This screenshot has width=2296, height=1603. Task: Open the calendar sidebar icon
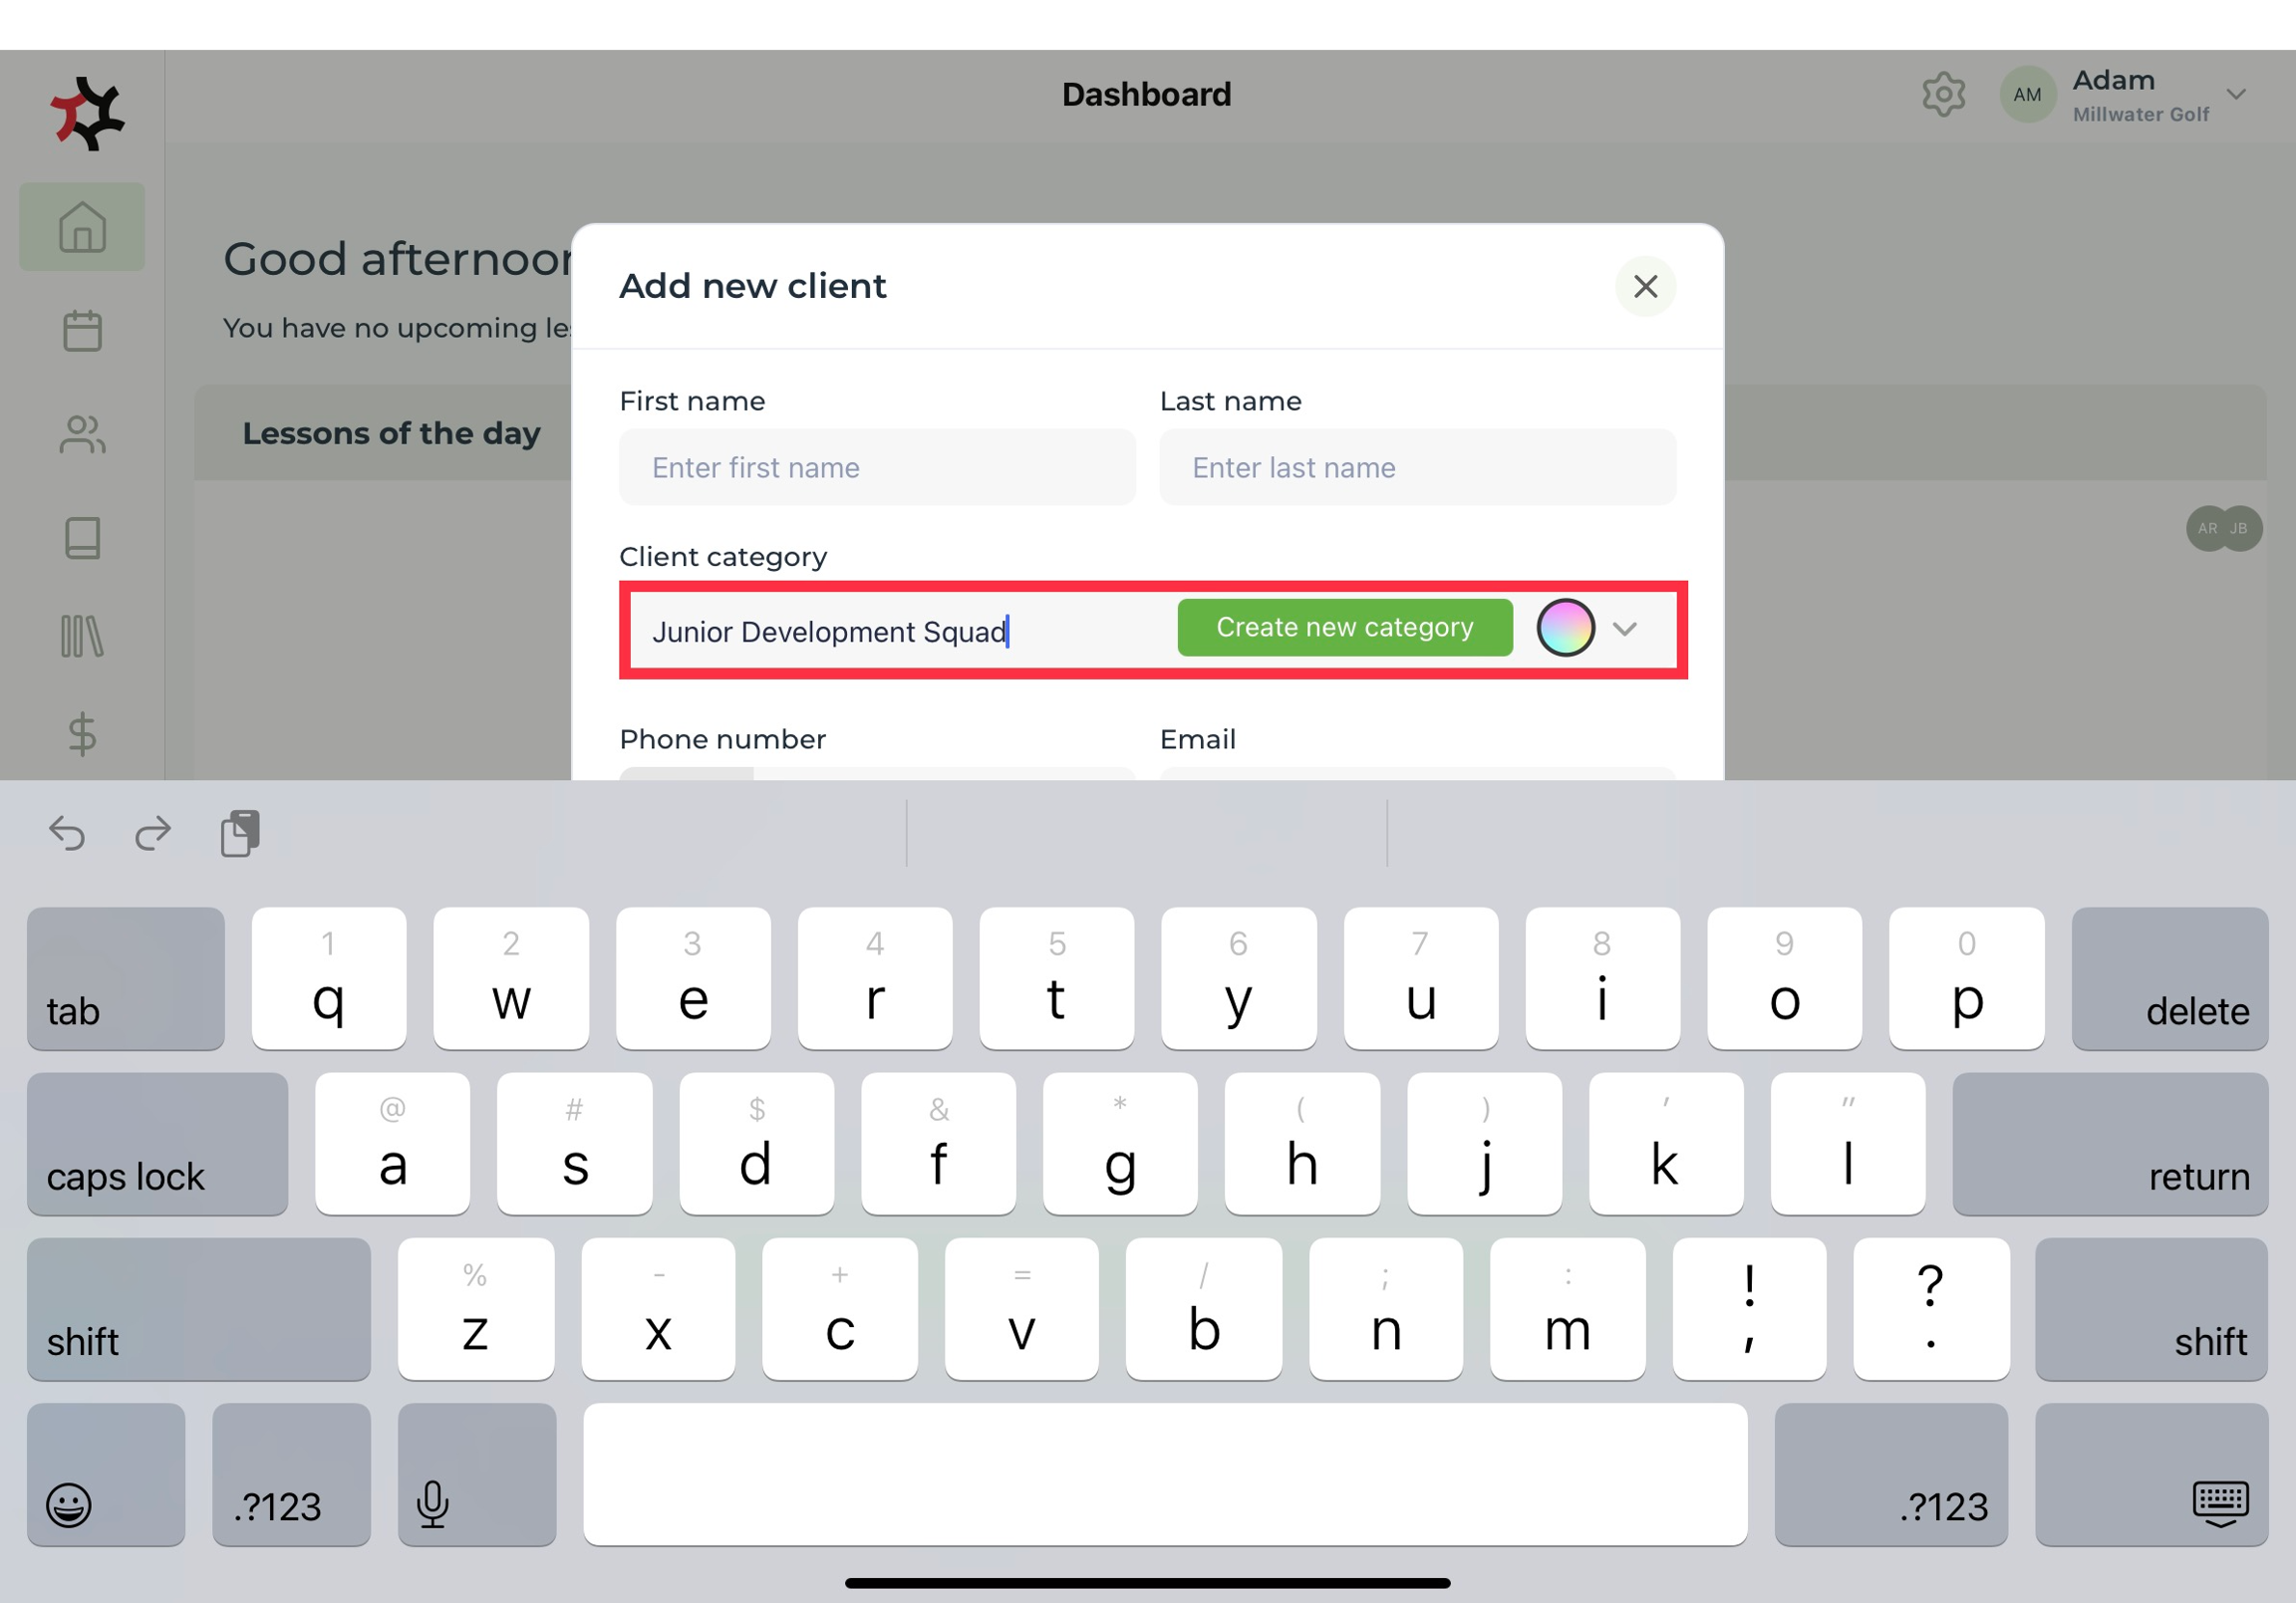pos(82,331)
